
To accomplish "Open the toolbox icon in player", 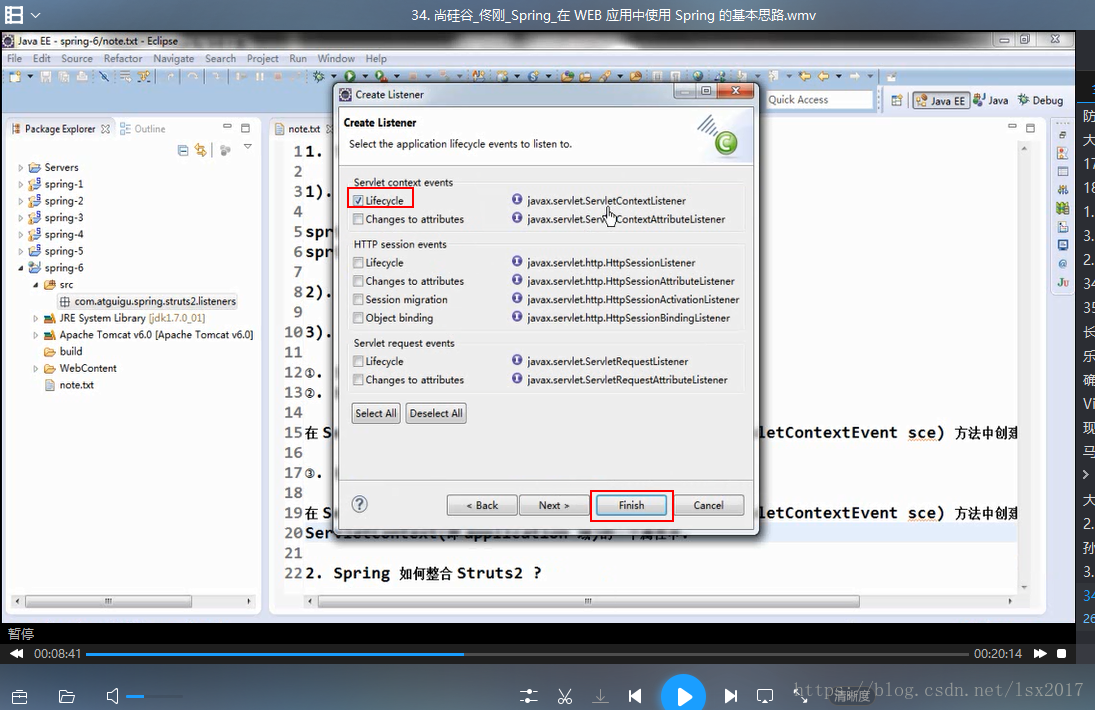I will coord(20,696).
